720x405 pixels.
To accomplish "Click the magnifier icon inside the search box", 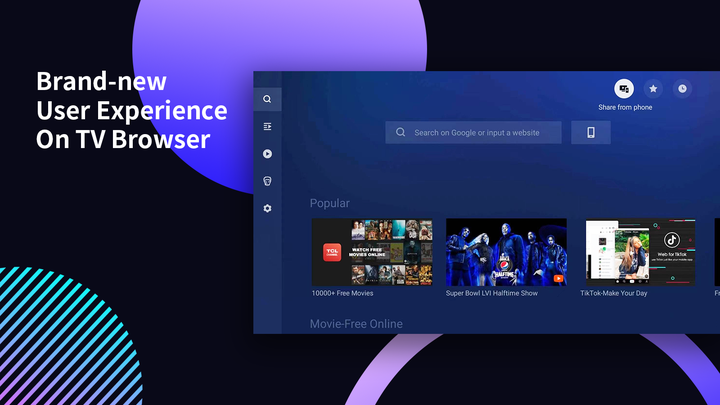I will (400, 132).
